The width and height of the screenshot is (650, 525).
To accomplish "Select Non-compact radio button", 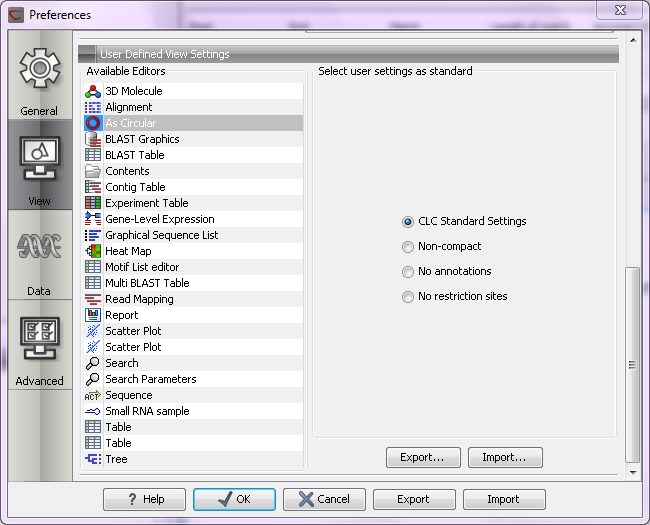I will pyautogui.click(x=408, y=247).
